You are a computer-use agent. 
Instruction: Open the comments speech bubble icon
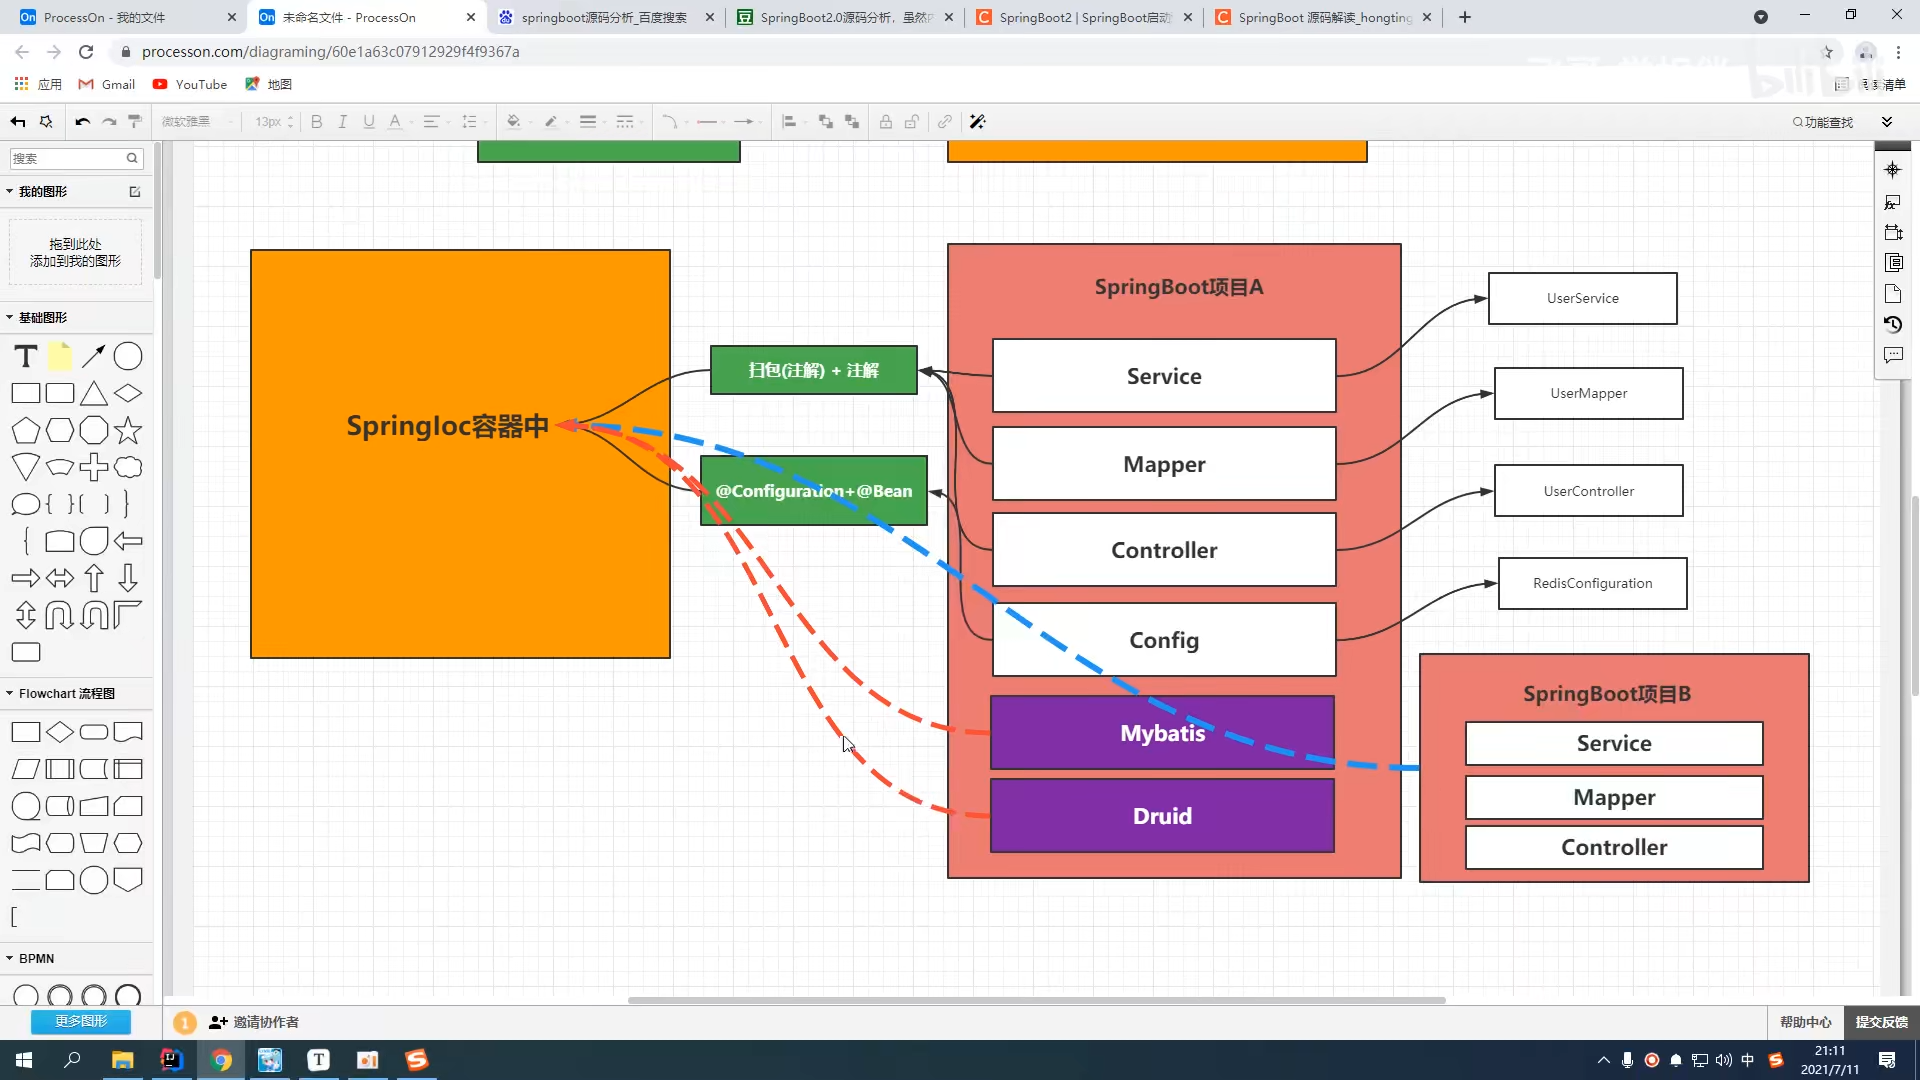(x=1893, y=355)
